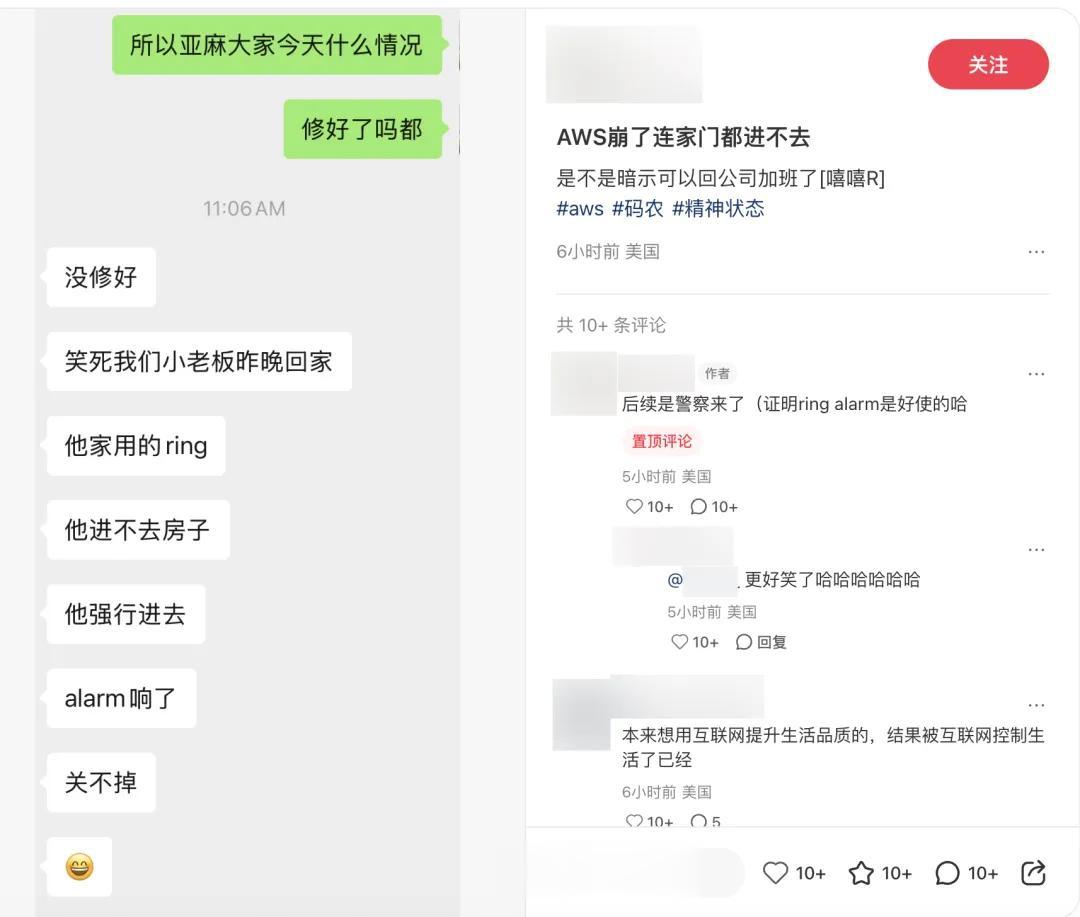Like the post with bottom heart icon
The width and height of the screenshot is (1080, 917).
click(775, 873)
